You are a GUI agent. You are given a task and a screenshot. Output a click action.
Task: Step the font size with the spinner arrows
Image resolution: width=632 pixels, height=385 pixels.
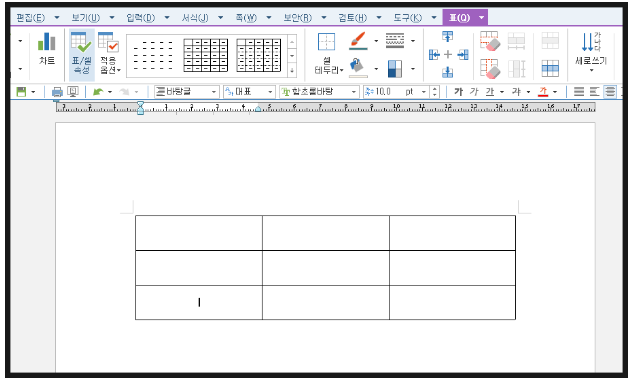pyautogui.click(x=434, y=92)
